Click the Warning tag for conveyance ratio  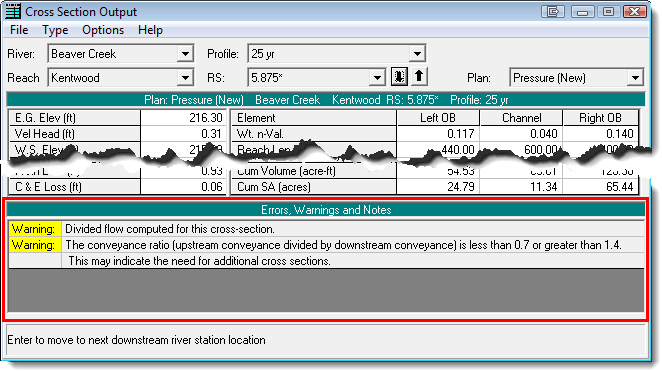(35, 245)
